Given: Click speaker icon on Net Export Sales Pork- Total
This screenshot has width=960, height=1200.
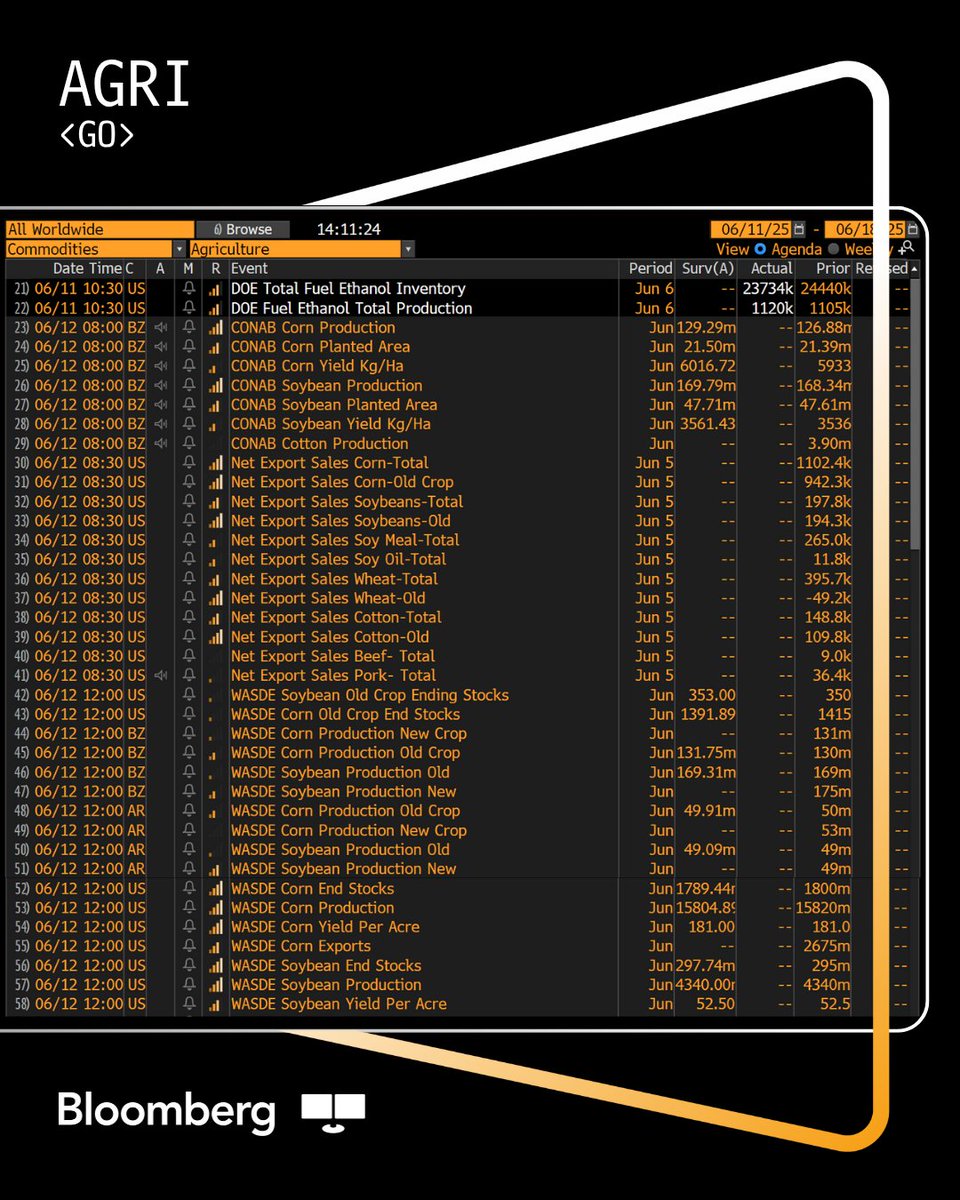Looking at the screenshot, I should pyautogui.click(x=160, y=676).
